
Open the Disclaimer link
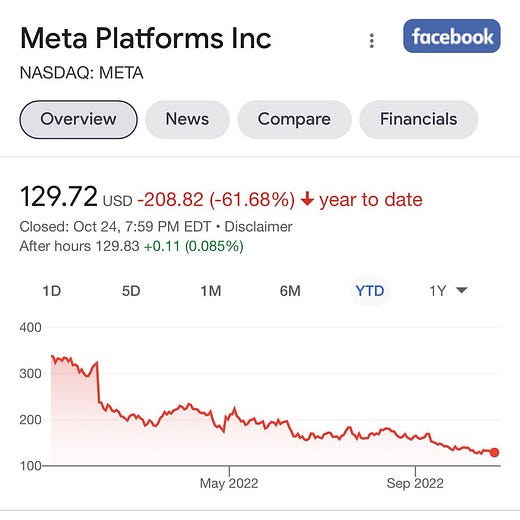click(258, 227)
